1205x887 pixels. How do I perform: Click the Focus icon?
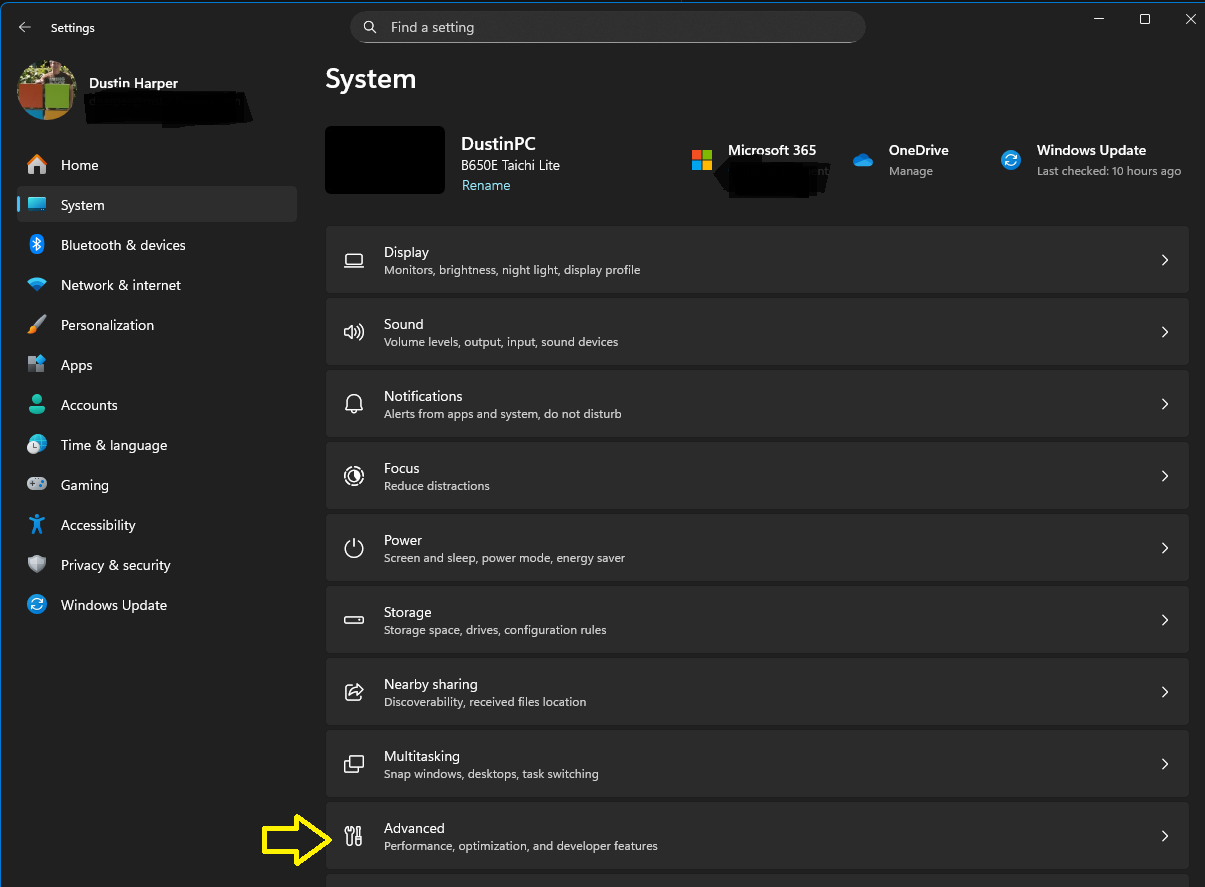coord(354,476)
